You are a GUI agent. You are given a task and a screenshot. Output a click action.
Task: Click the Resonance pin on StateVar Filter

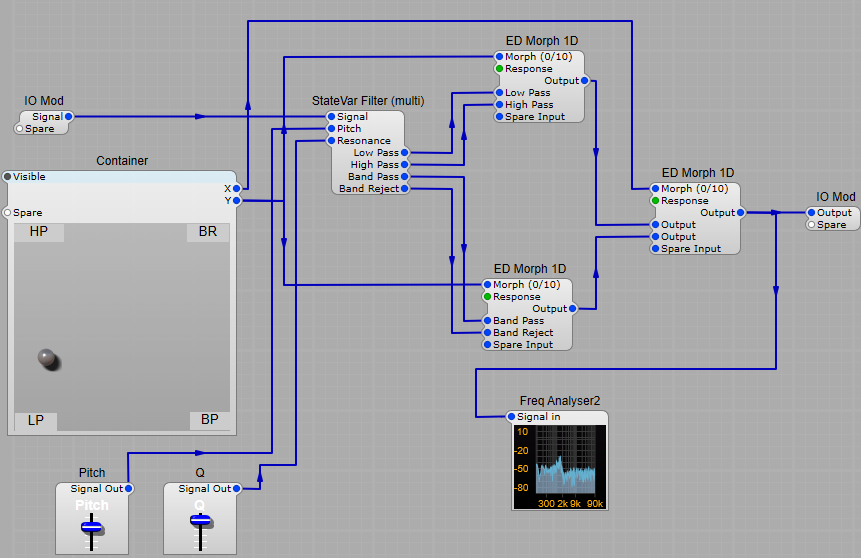pyautogui.click(x=332, y=141)
